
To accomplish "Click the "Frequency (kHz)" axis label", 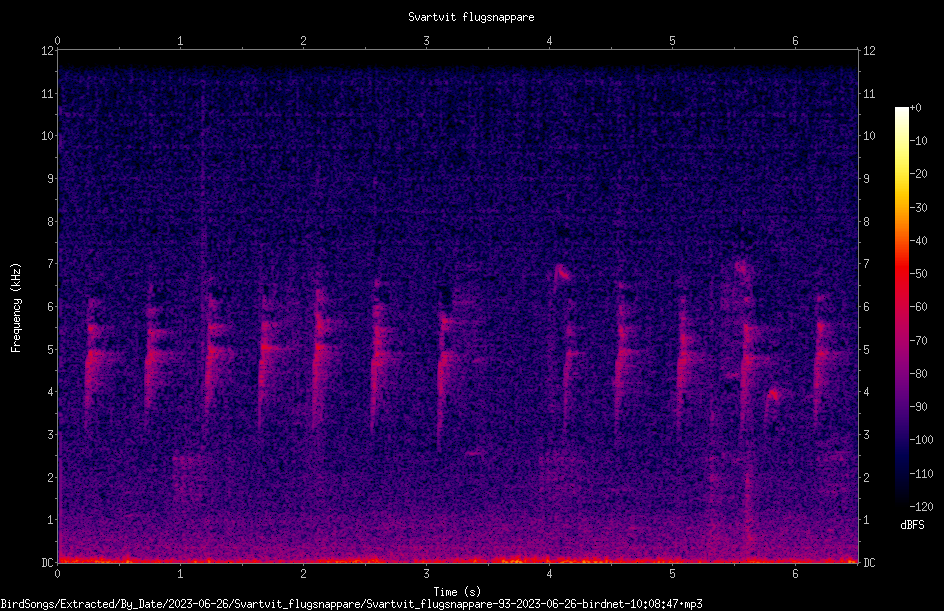I will [16, 307].
